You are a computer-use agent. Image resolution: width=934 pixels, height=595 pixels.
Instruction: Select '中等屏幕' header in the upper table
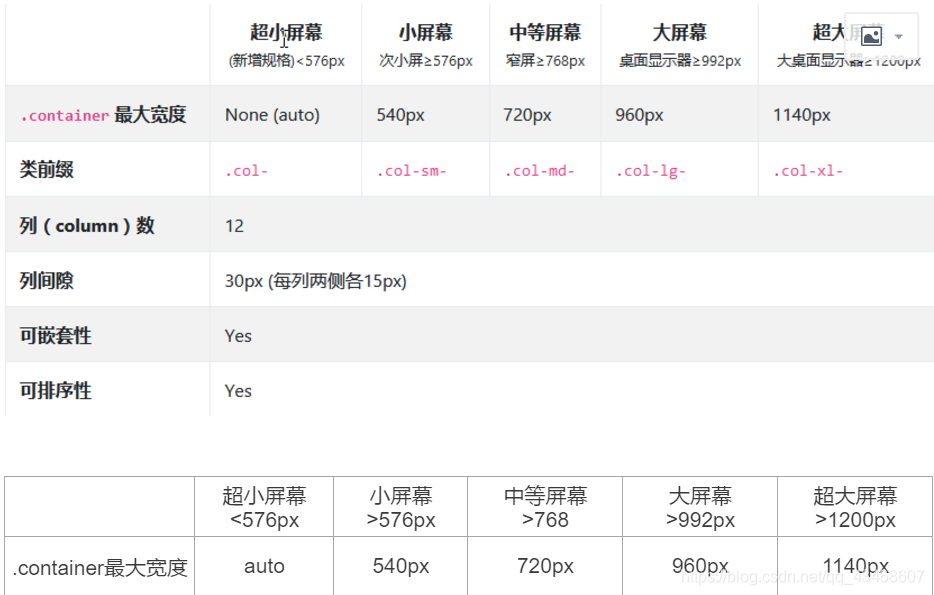coord(545,32)
